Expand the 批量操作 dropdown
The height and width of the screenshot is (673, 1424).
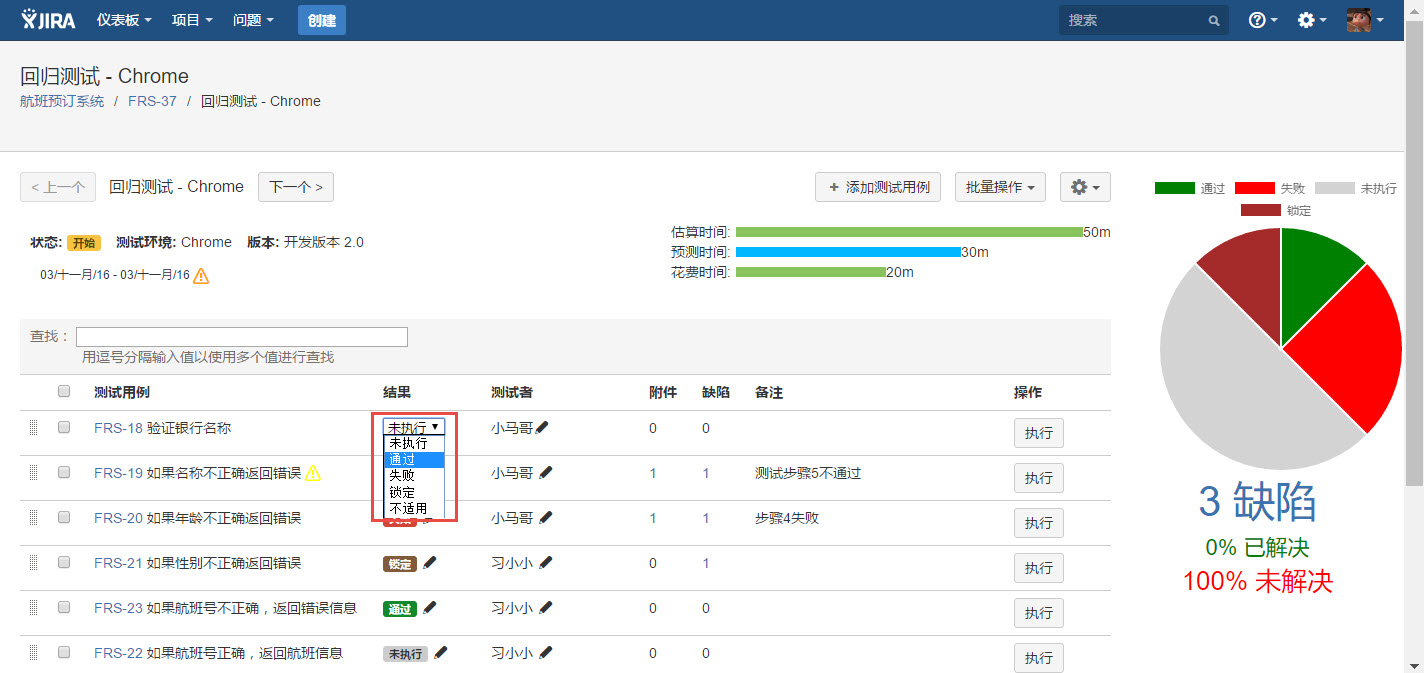[x=1000, y=187]
